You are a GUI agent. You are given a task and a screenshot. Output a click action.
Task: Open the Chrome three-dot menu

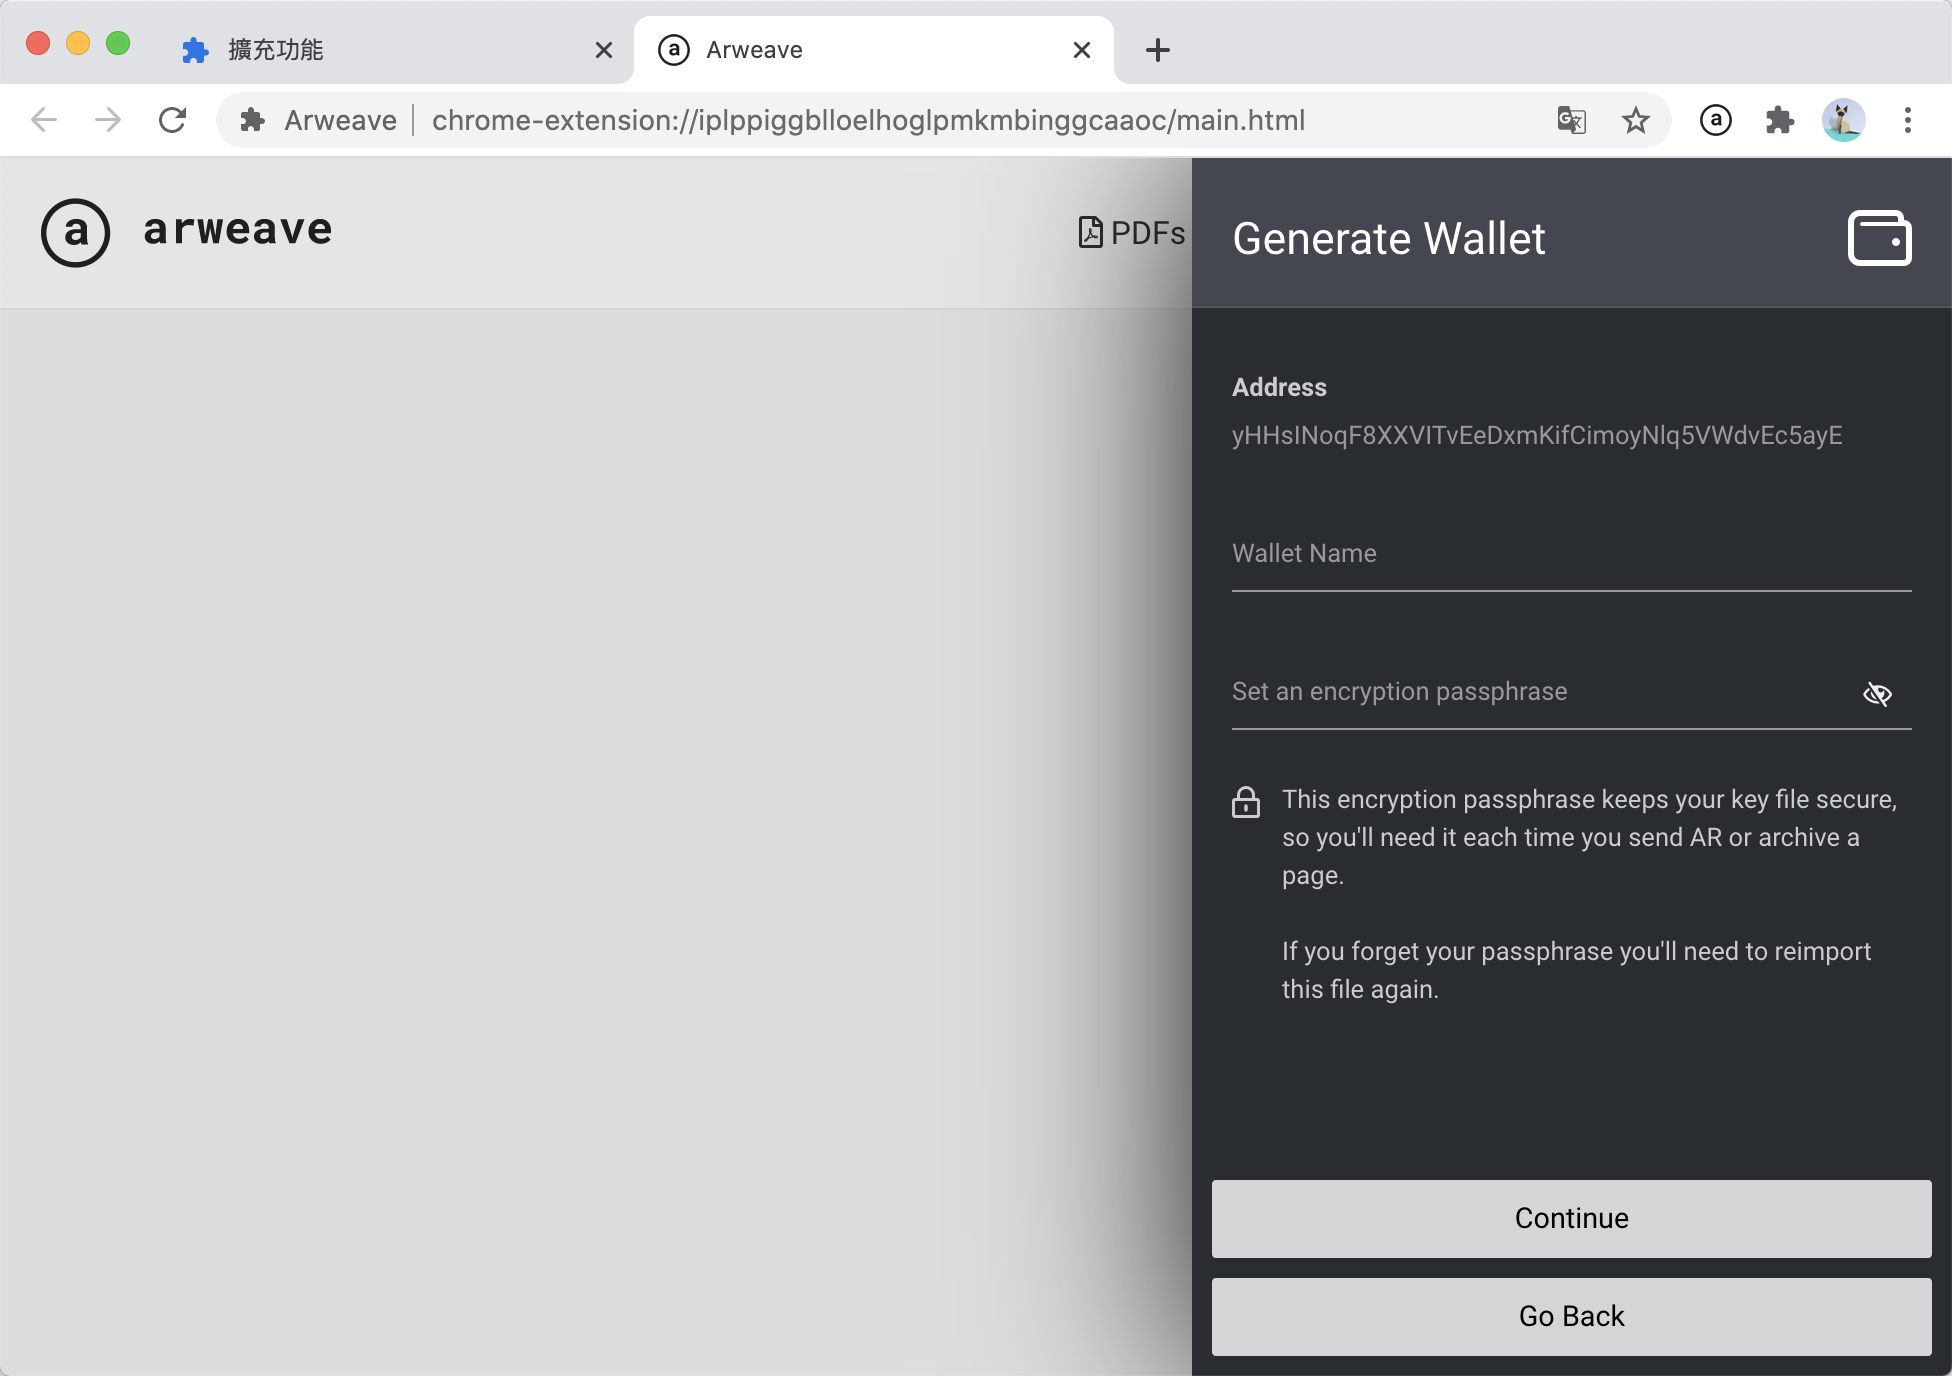[1907, 120]
